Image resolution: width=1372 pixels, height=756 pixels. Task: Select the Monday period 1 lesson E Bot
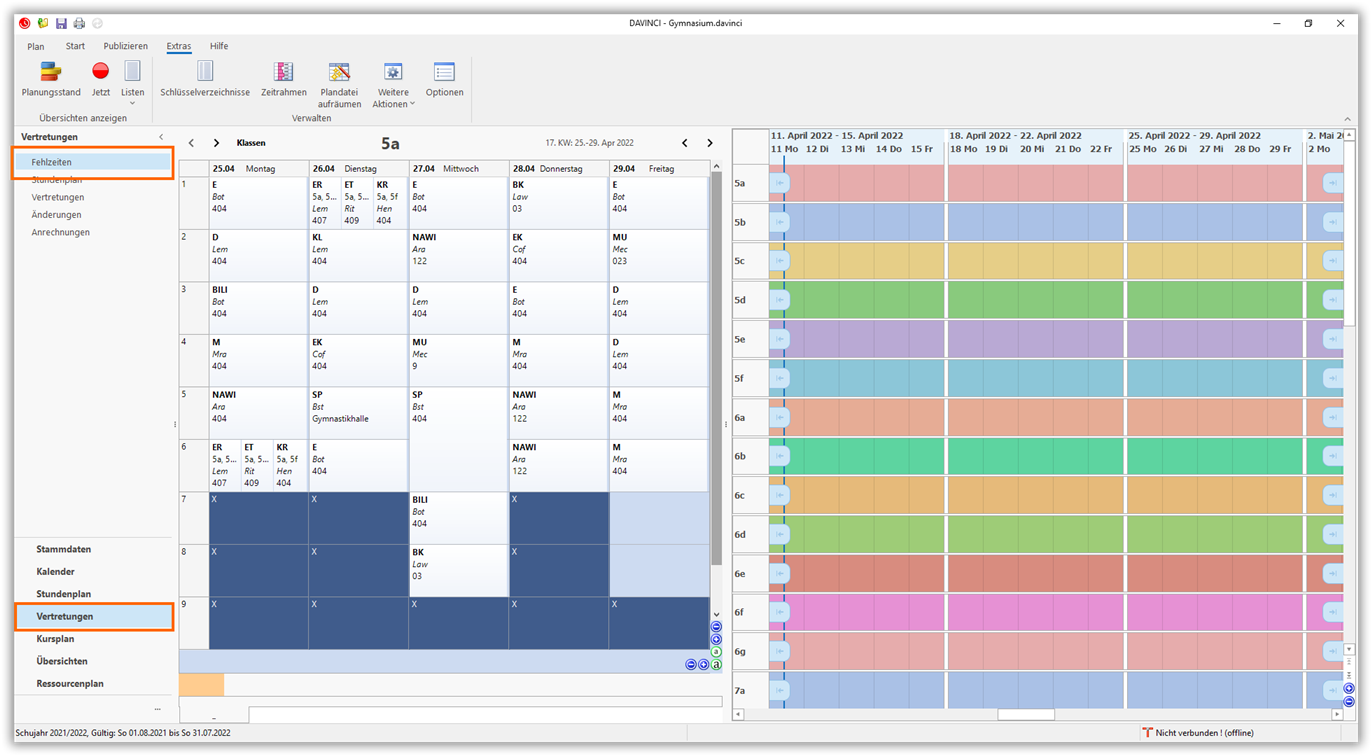(x=258, y=203)
